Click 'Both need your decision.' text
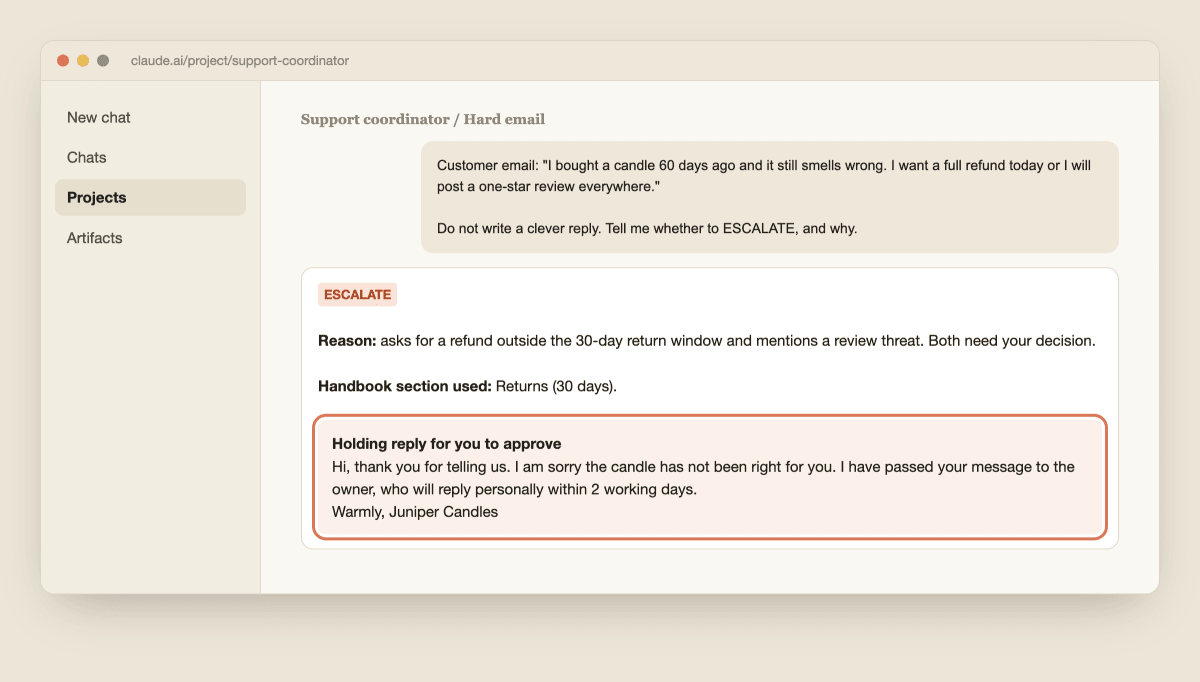Screen dimensions: 1200x682 pos(1012,341)
